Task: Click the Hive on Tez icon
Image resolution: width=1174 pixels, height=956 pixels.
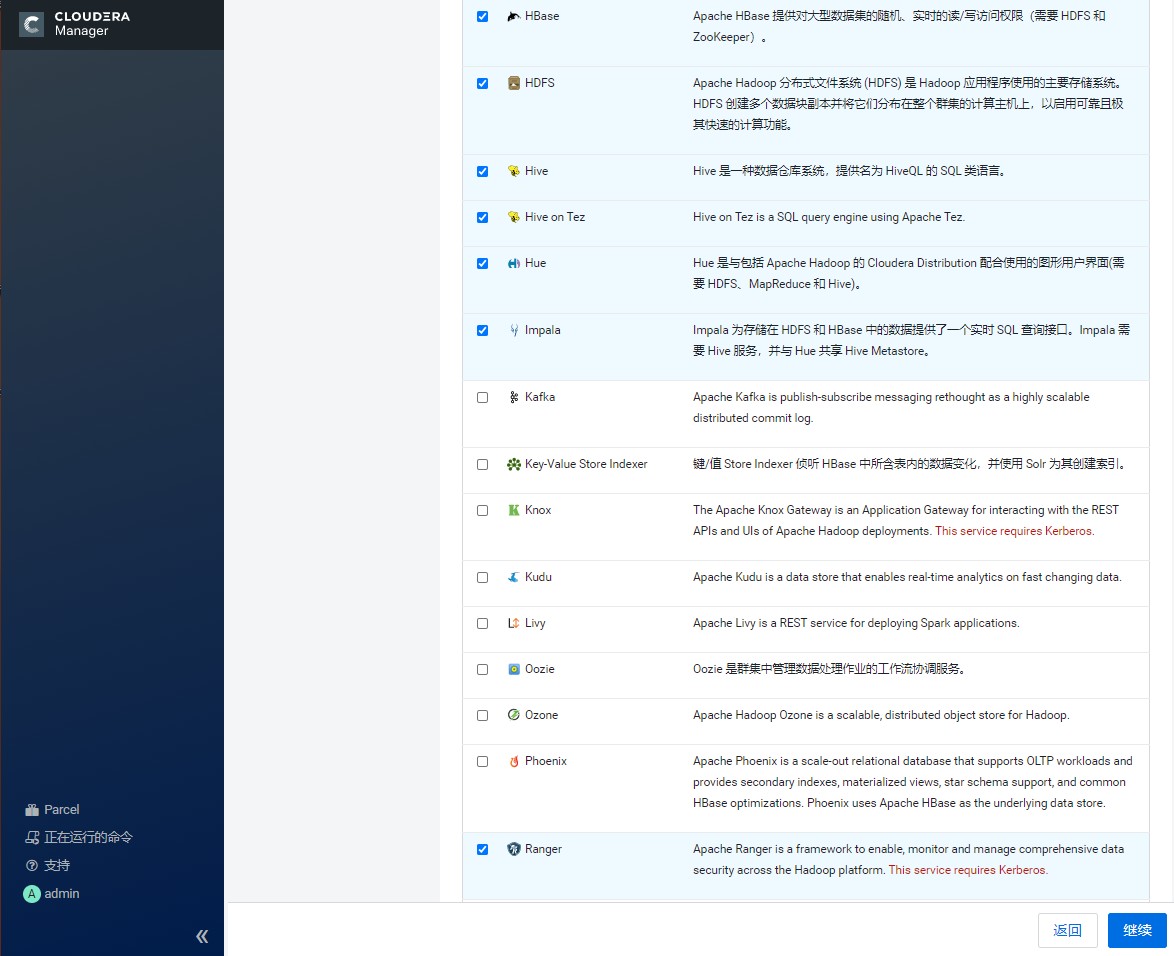Action: [514, 217]
